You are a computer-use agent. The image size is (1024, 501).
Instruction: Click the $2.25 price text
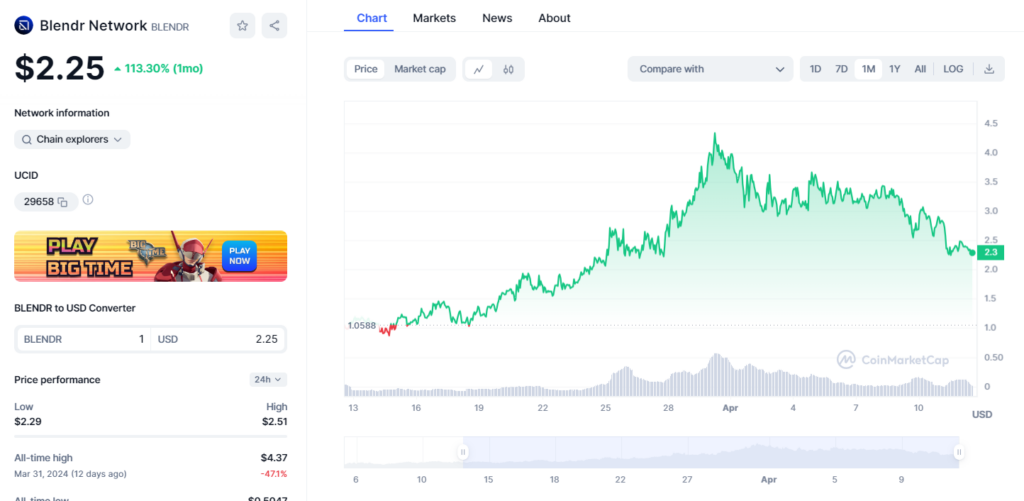tap(59, 68)
